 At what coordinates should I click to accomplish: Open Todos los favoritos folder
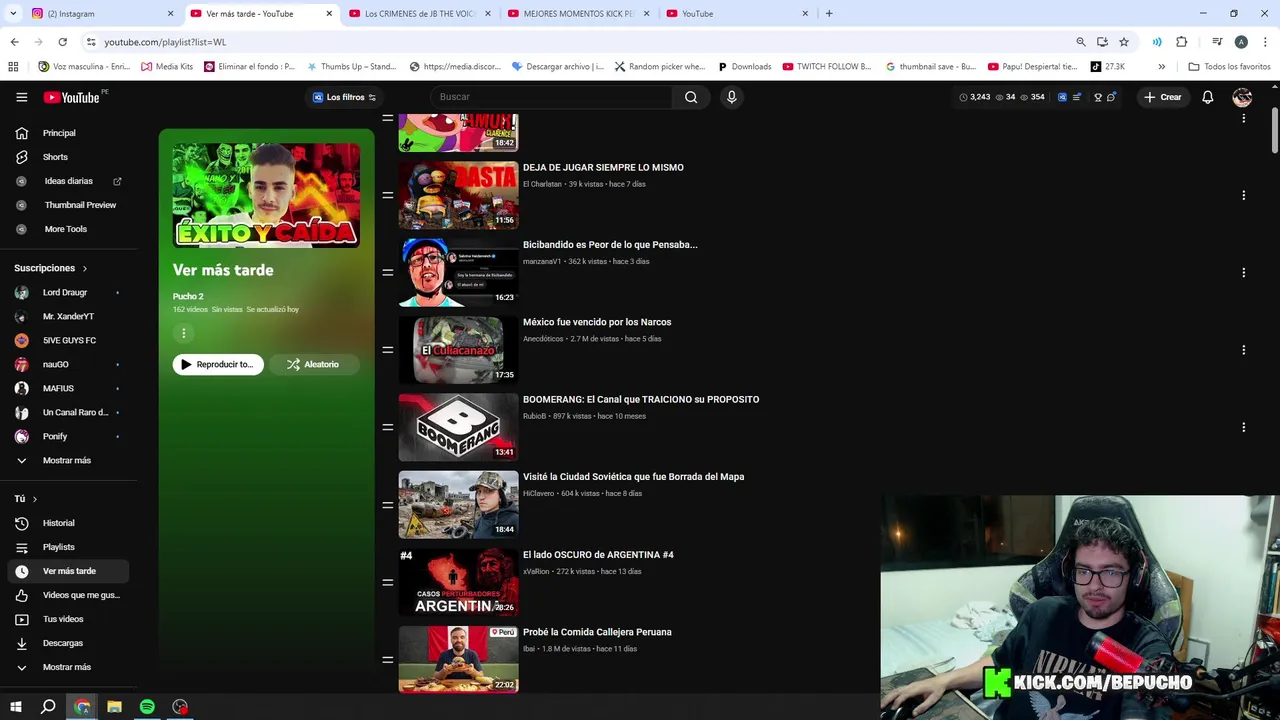[1229, 67]
